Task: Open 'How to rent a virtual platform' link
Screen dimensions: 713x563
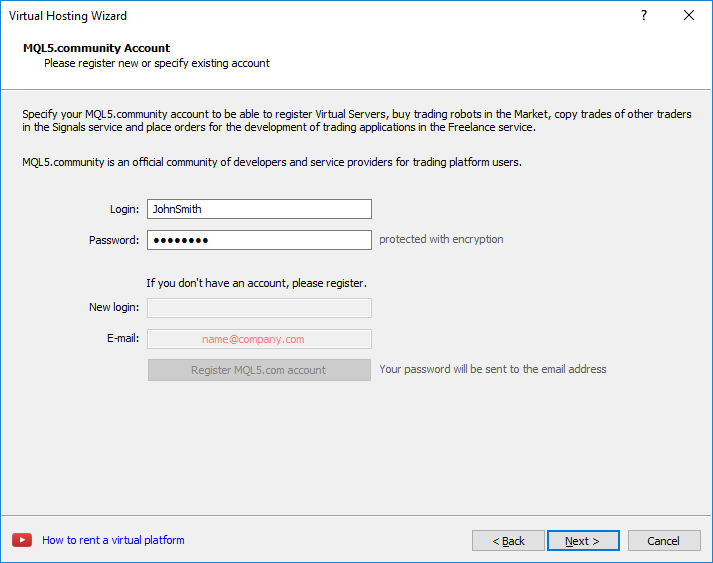Action: tap(113, 540)
